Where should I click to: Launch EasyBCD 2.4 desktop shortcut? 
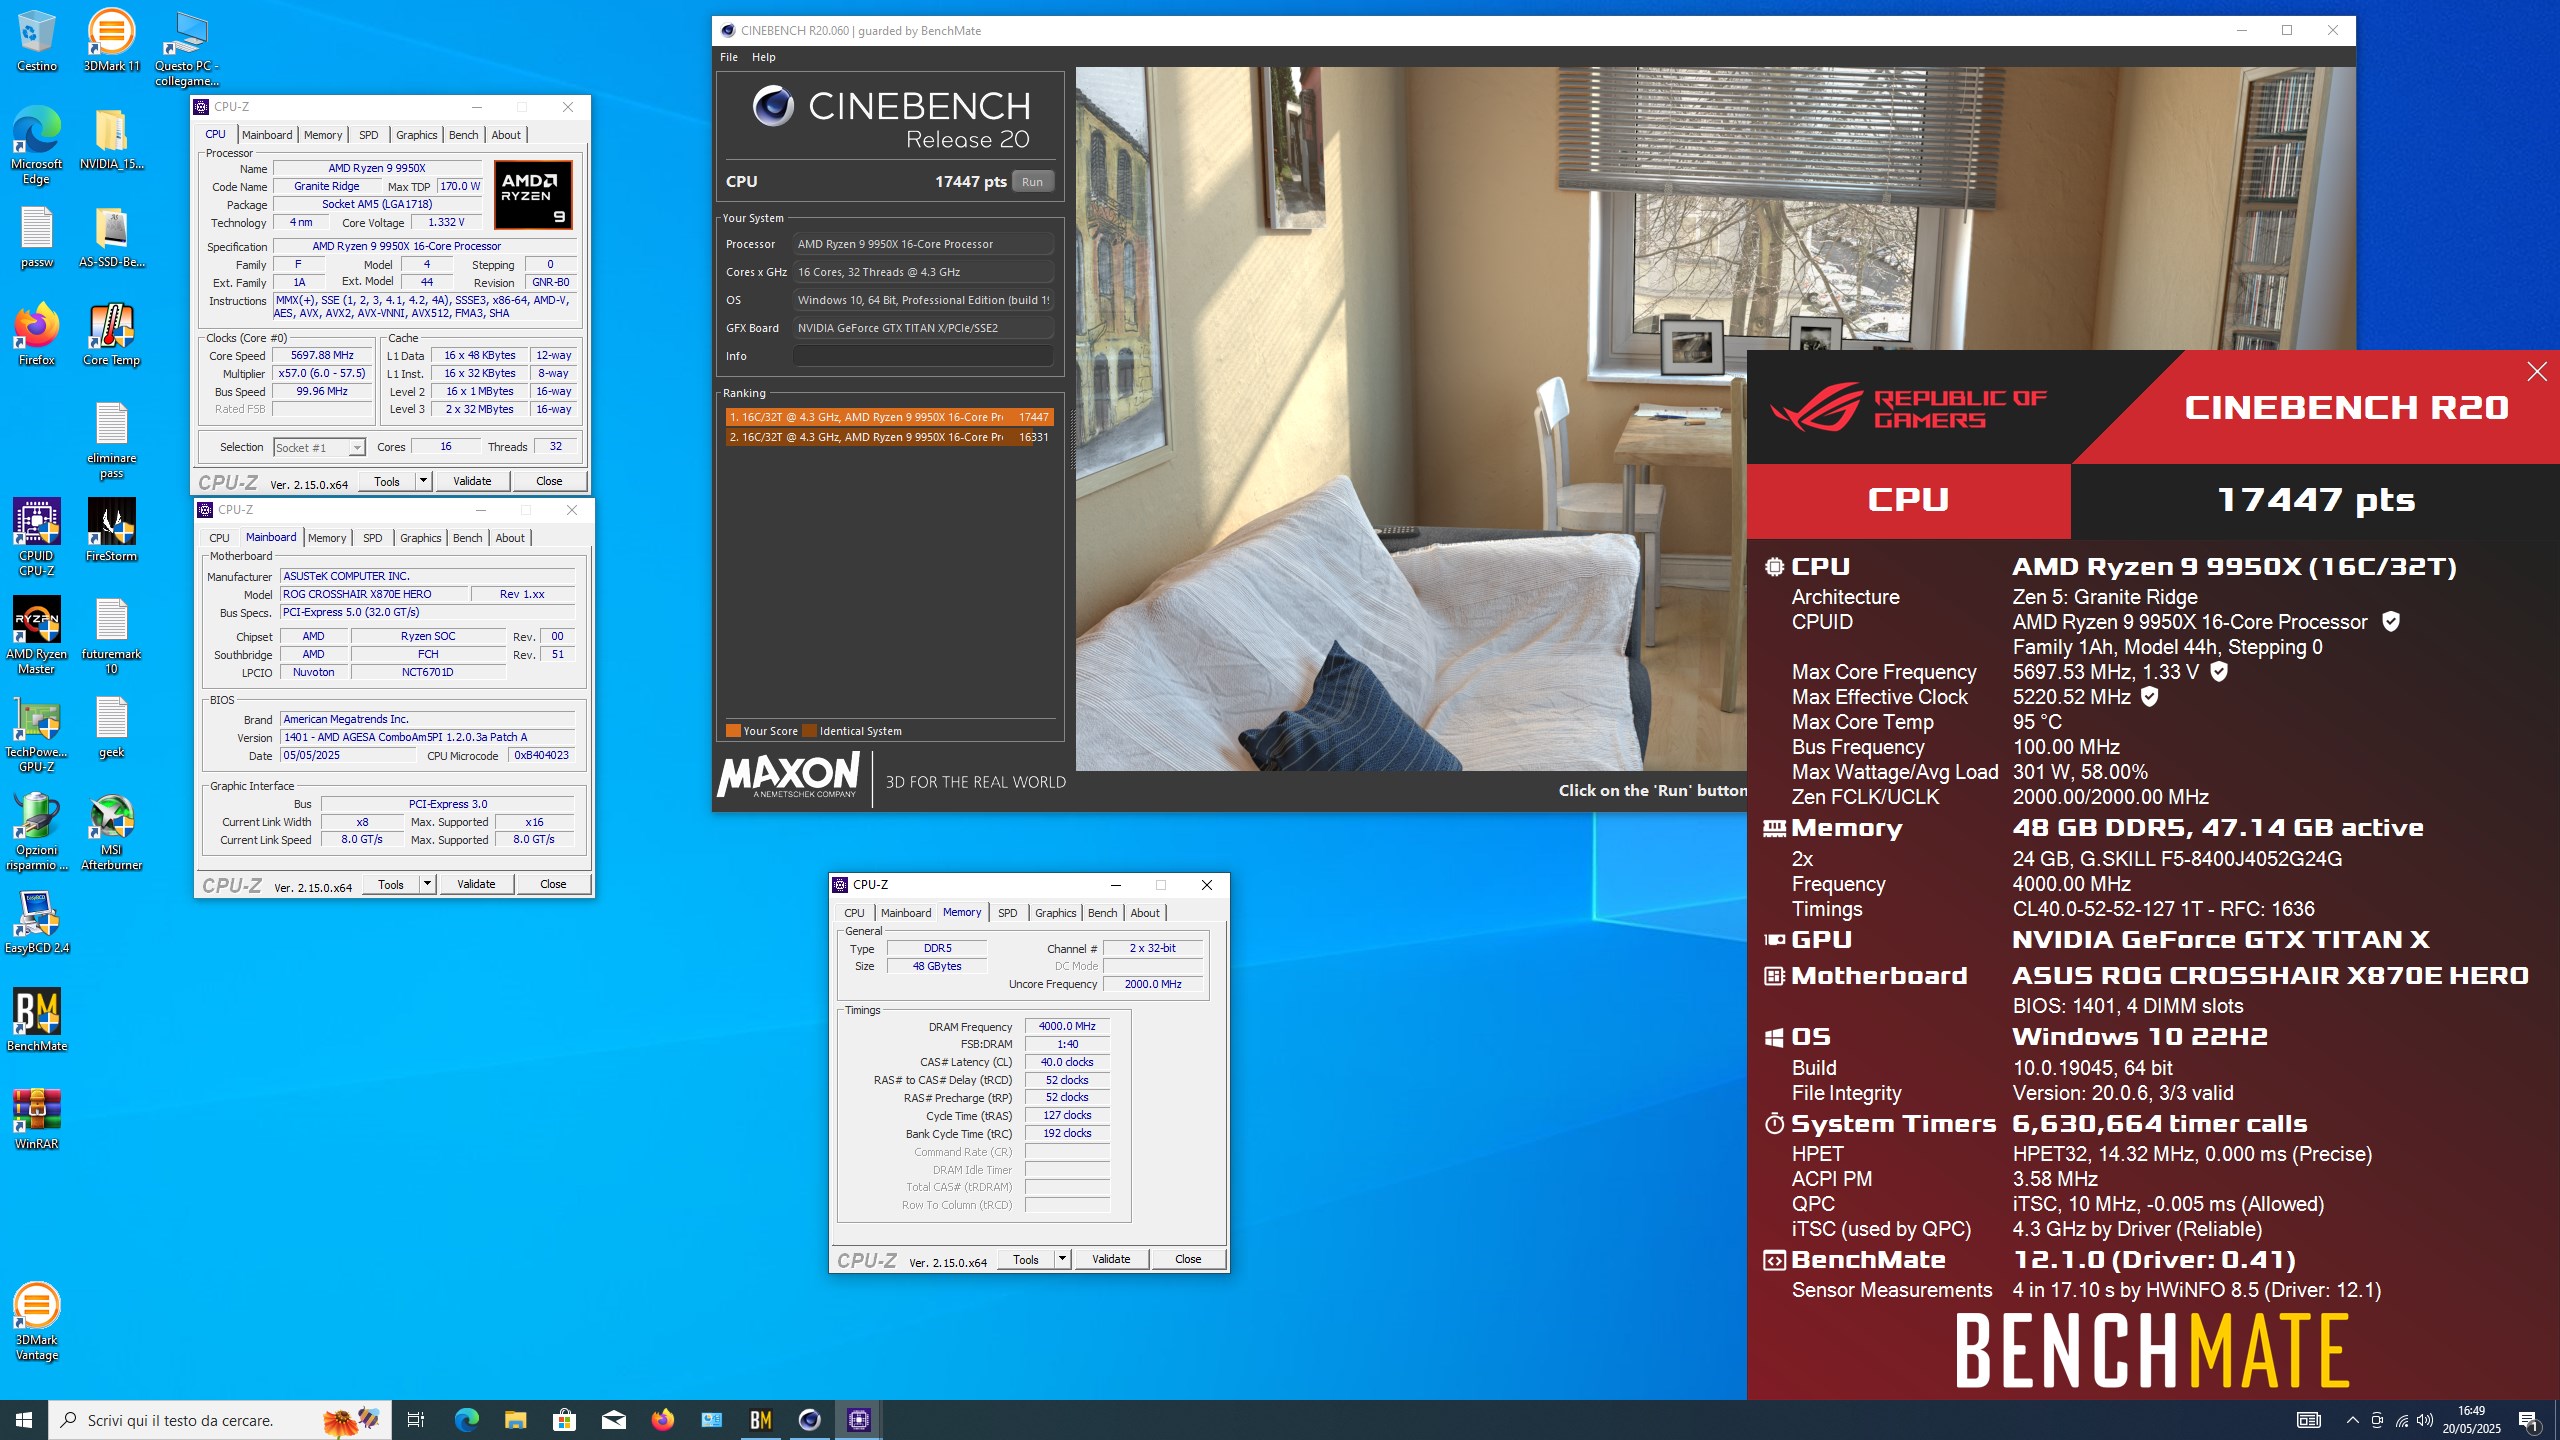36,922
